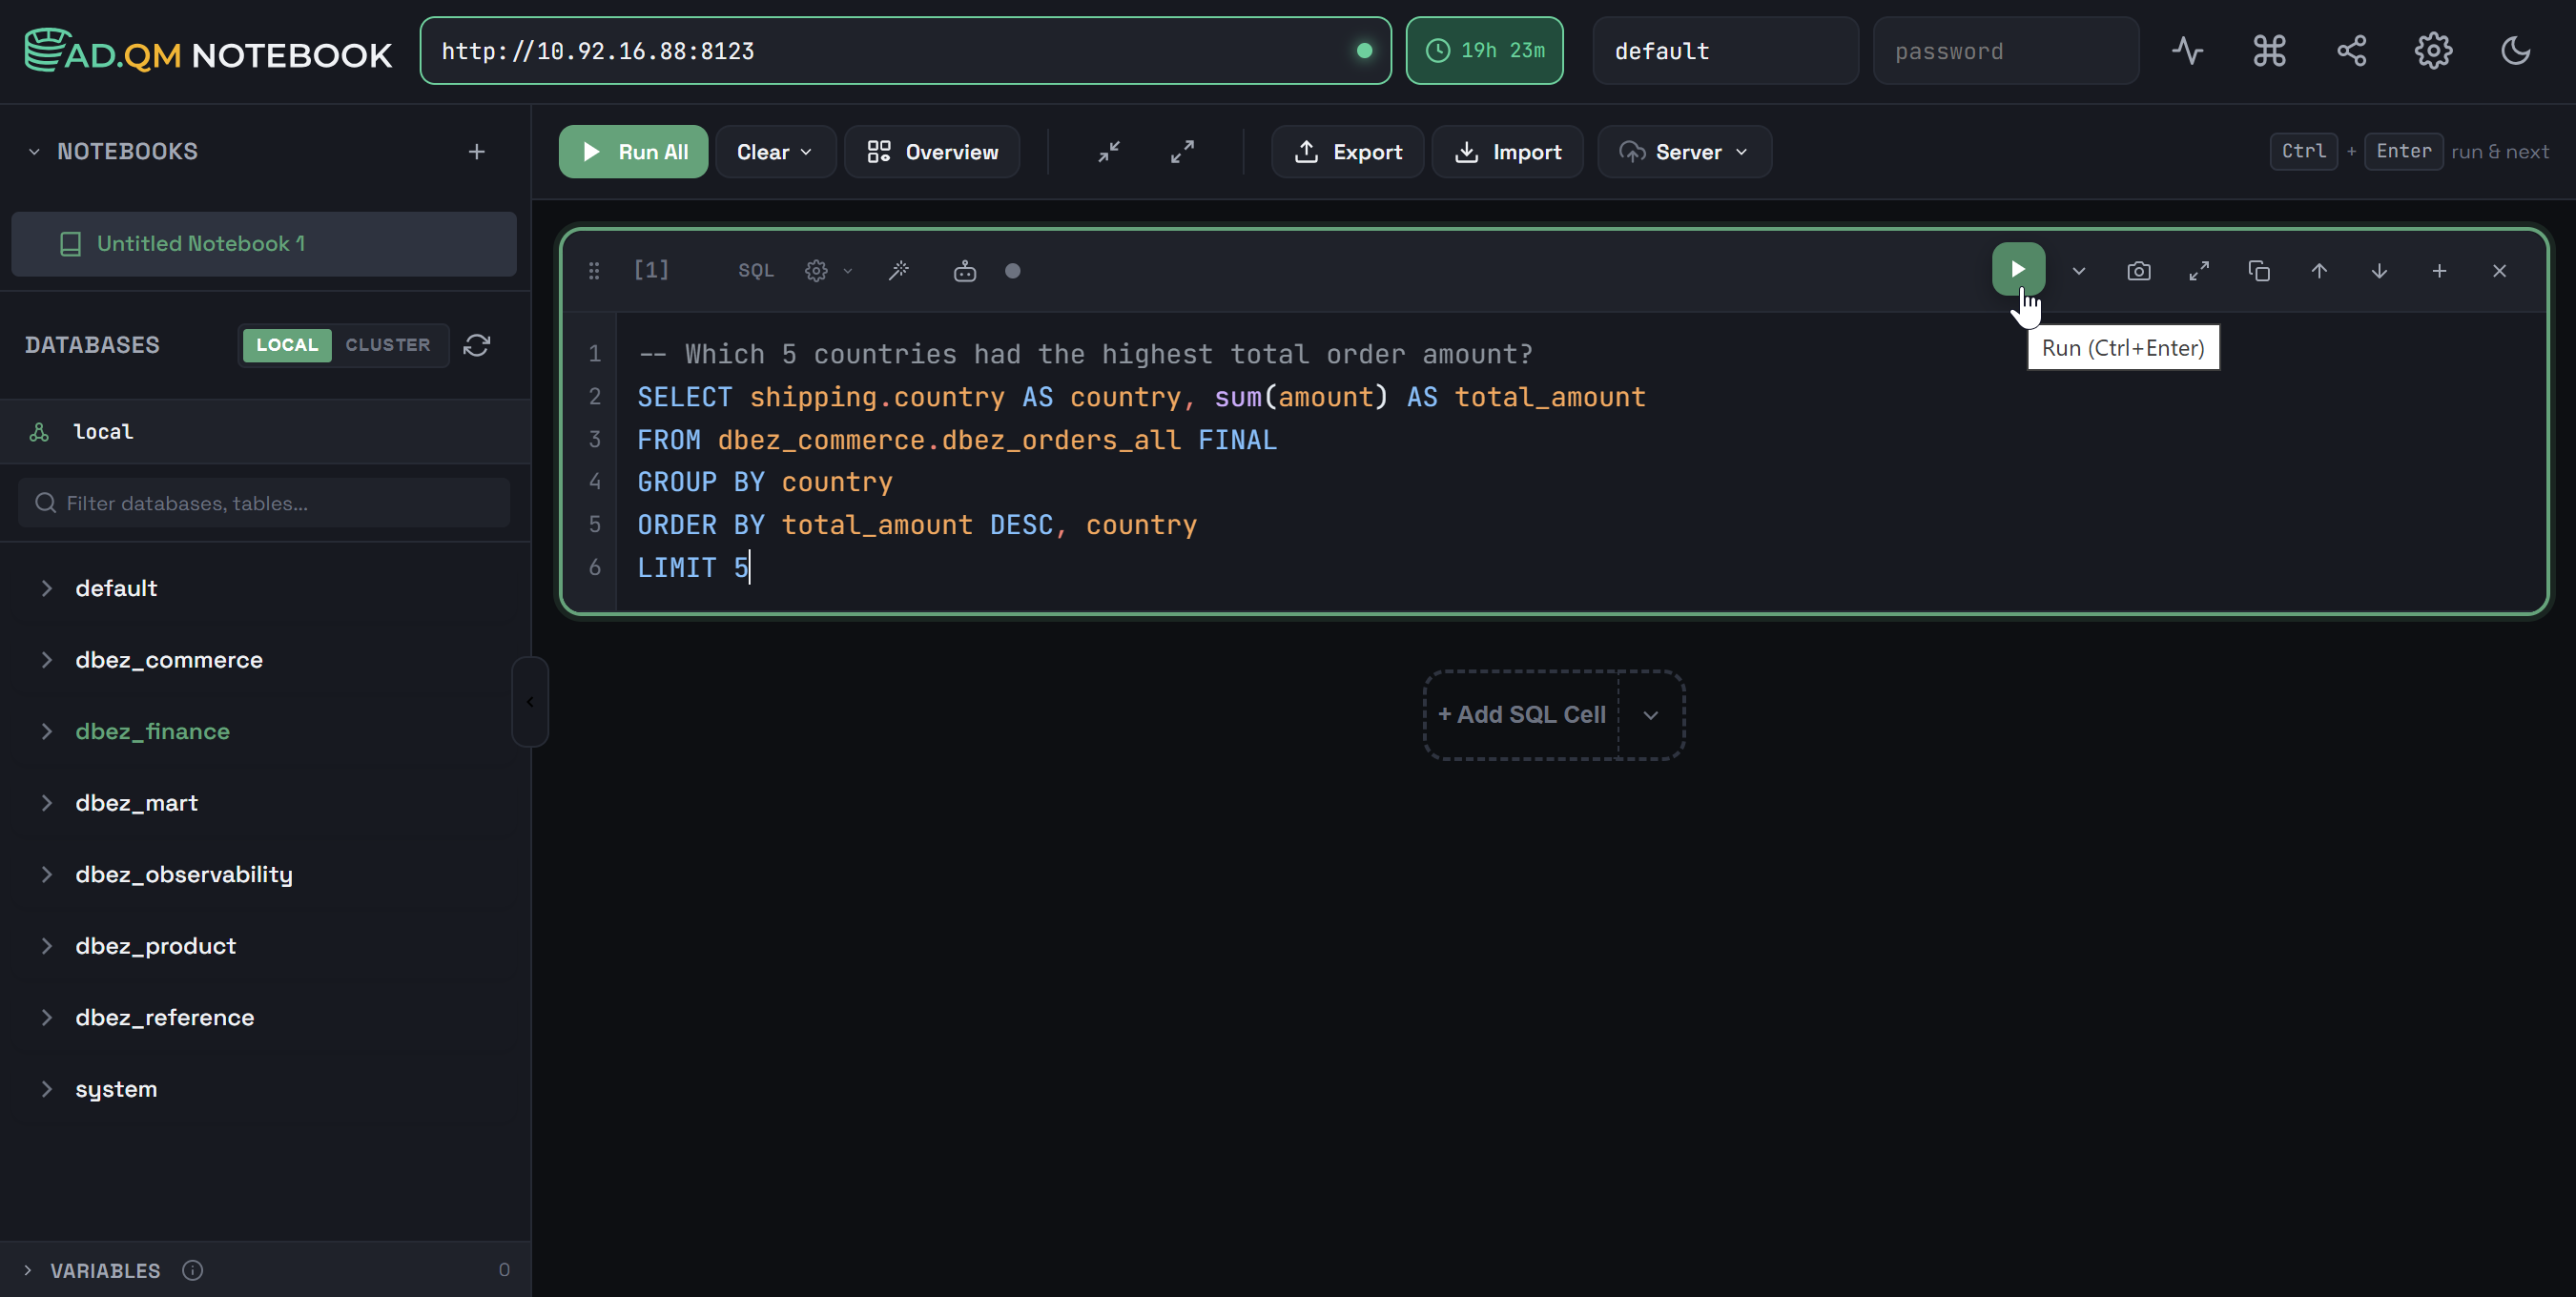The image size is (2576, 1297).
Task: Open the Server dropdown menu
Action: [x=1684, y=152]
